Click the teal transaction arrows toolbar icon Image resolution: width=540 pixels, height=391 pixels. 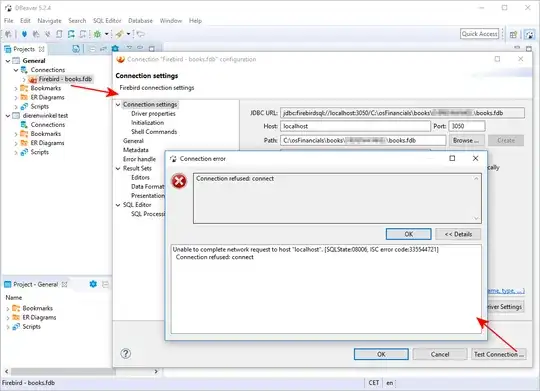[71, 34]
